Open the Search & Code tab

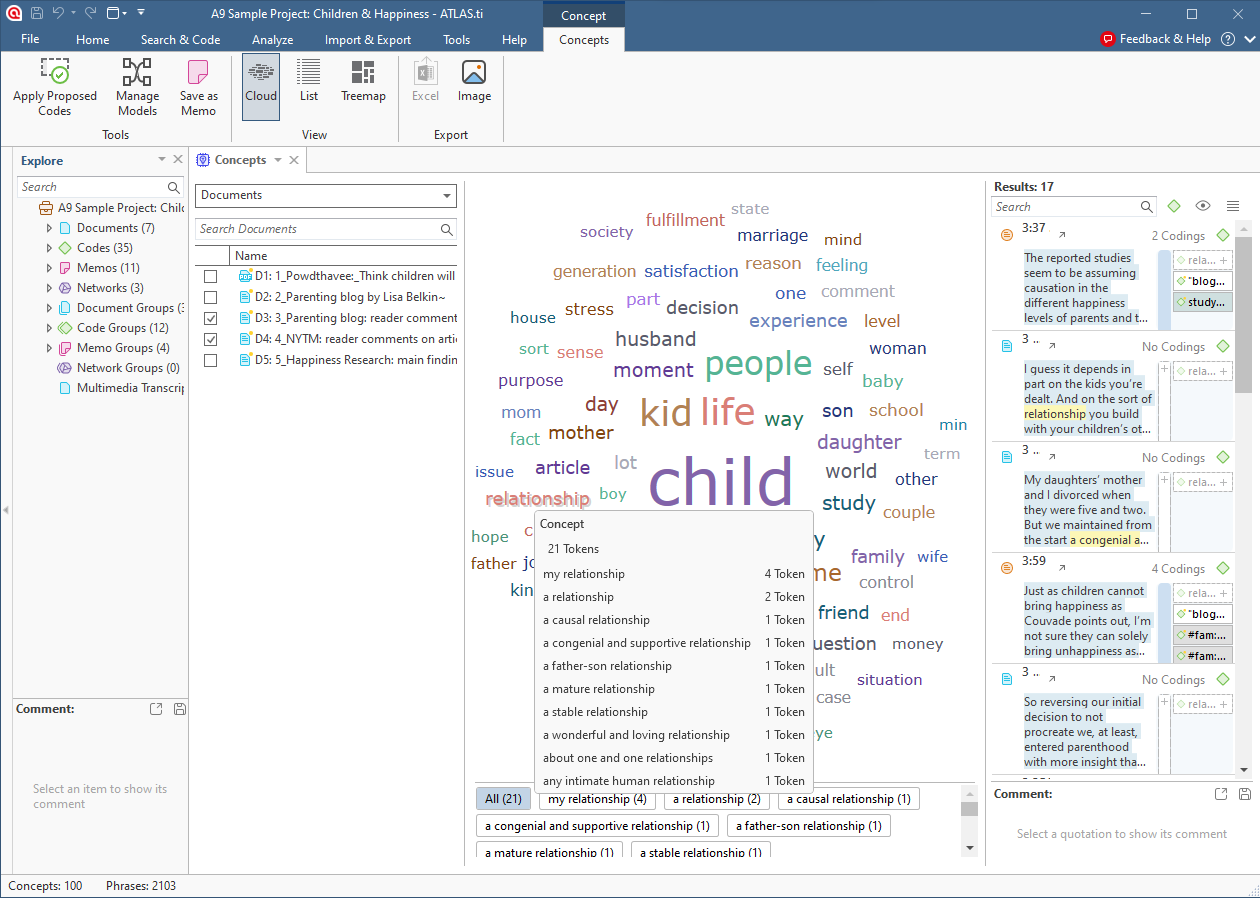[x=180, y=40]
